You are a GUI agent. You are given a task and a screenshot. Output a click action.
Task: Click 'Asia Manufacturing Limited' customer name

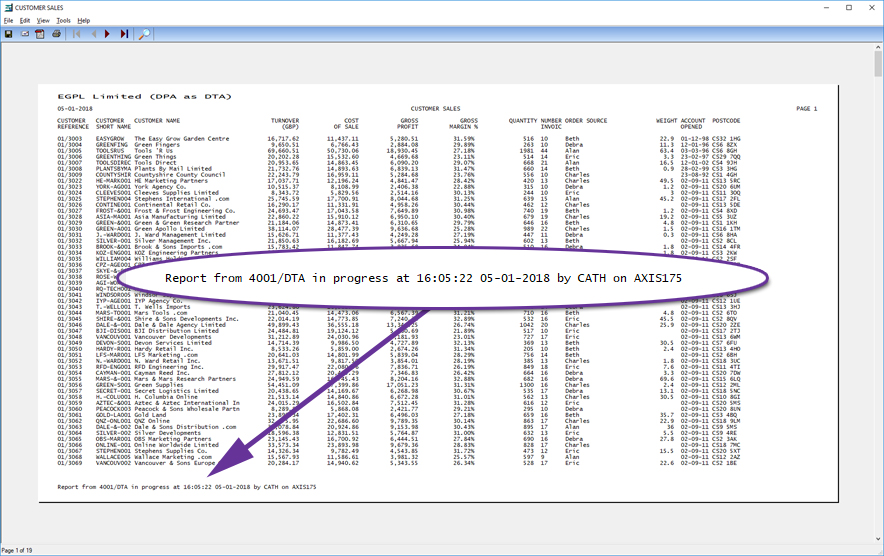[179, 217]
